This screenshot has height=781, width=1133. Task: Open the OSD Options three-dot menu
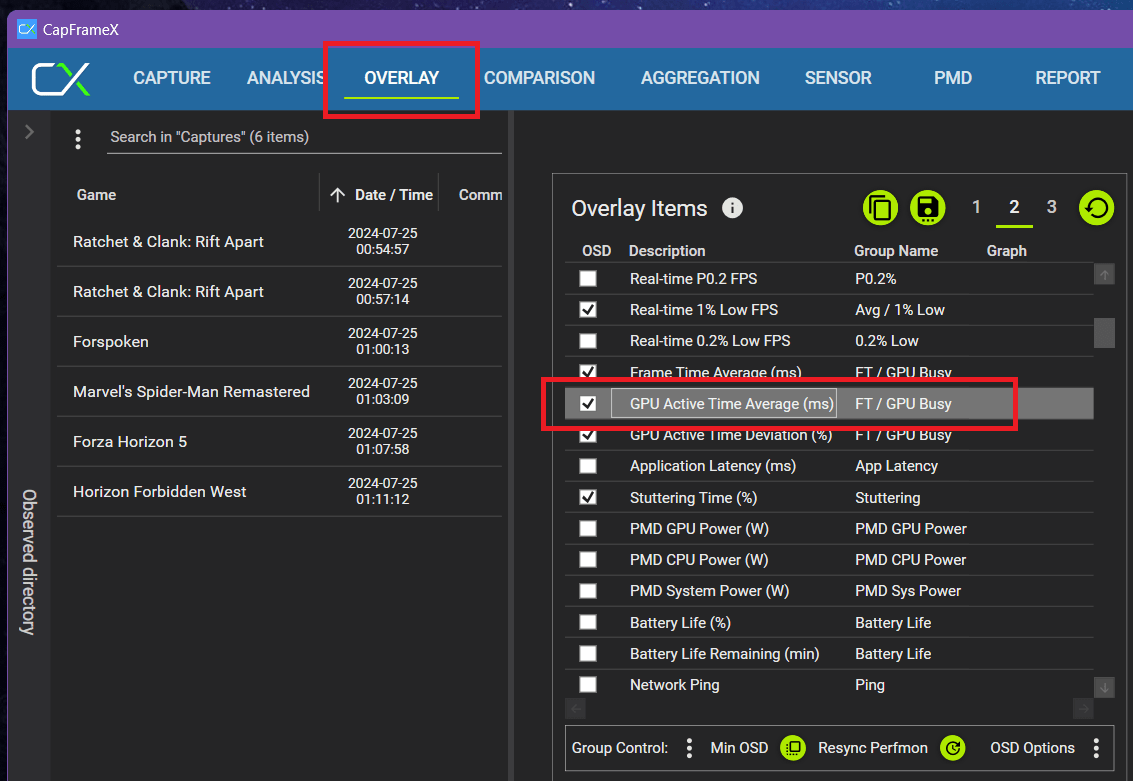coord(1096,748)
